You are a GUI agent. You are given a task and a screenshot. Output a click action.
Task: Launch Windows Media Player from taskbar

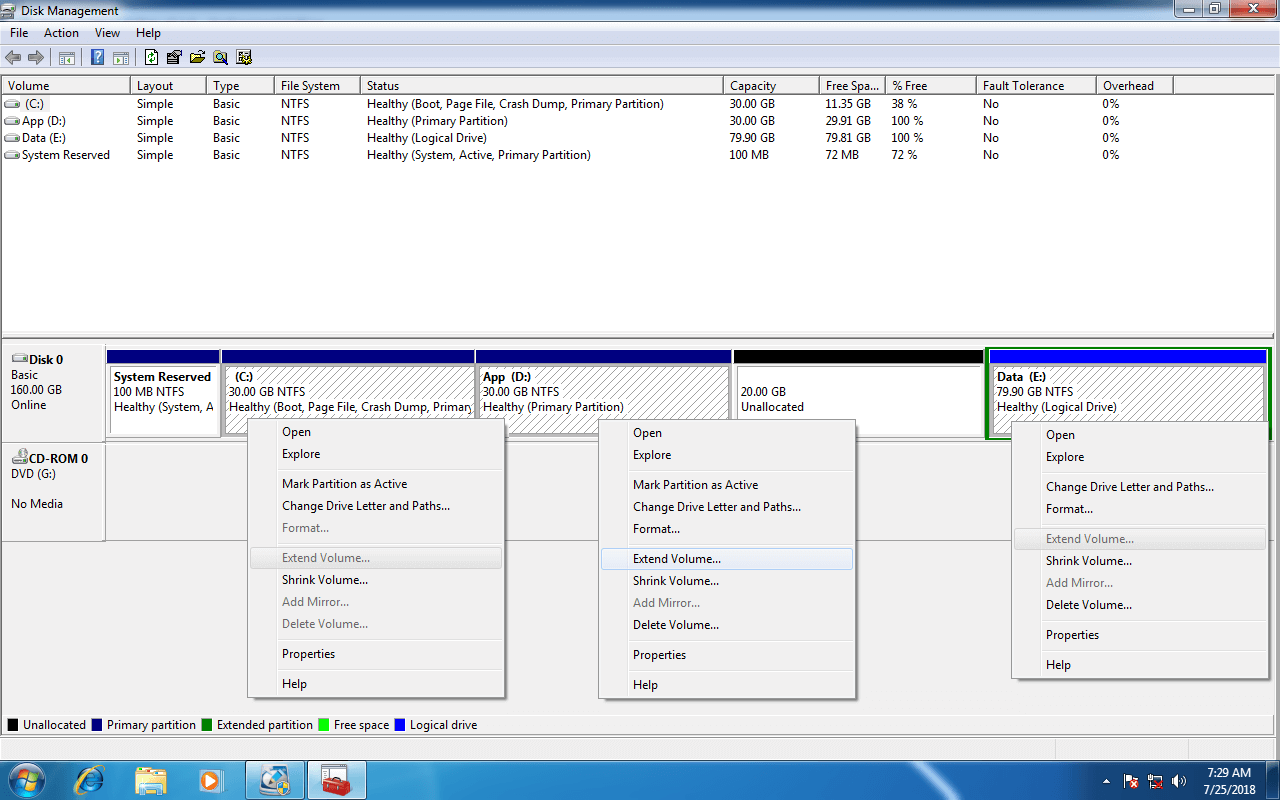(210, 780)
